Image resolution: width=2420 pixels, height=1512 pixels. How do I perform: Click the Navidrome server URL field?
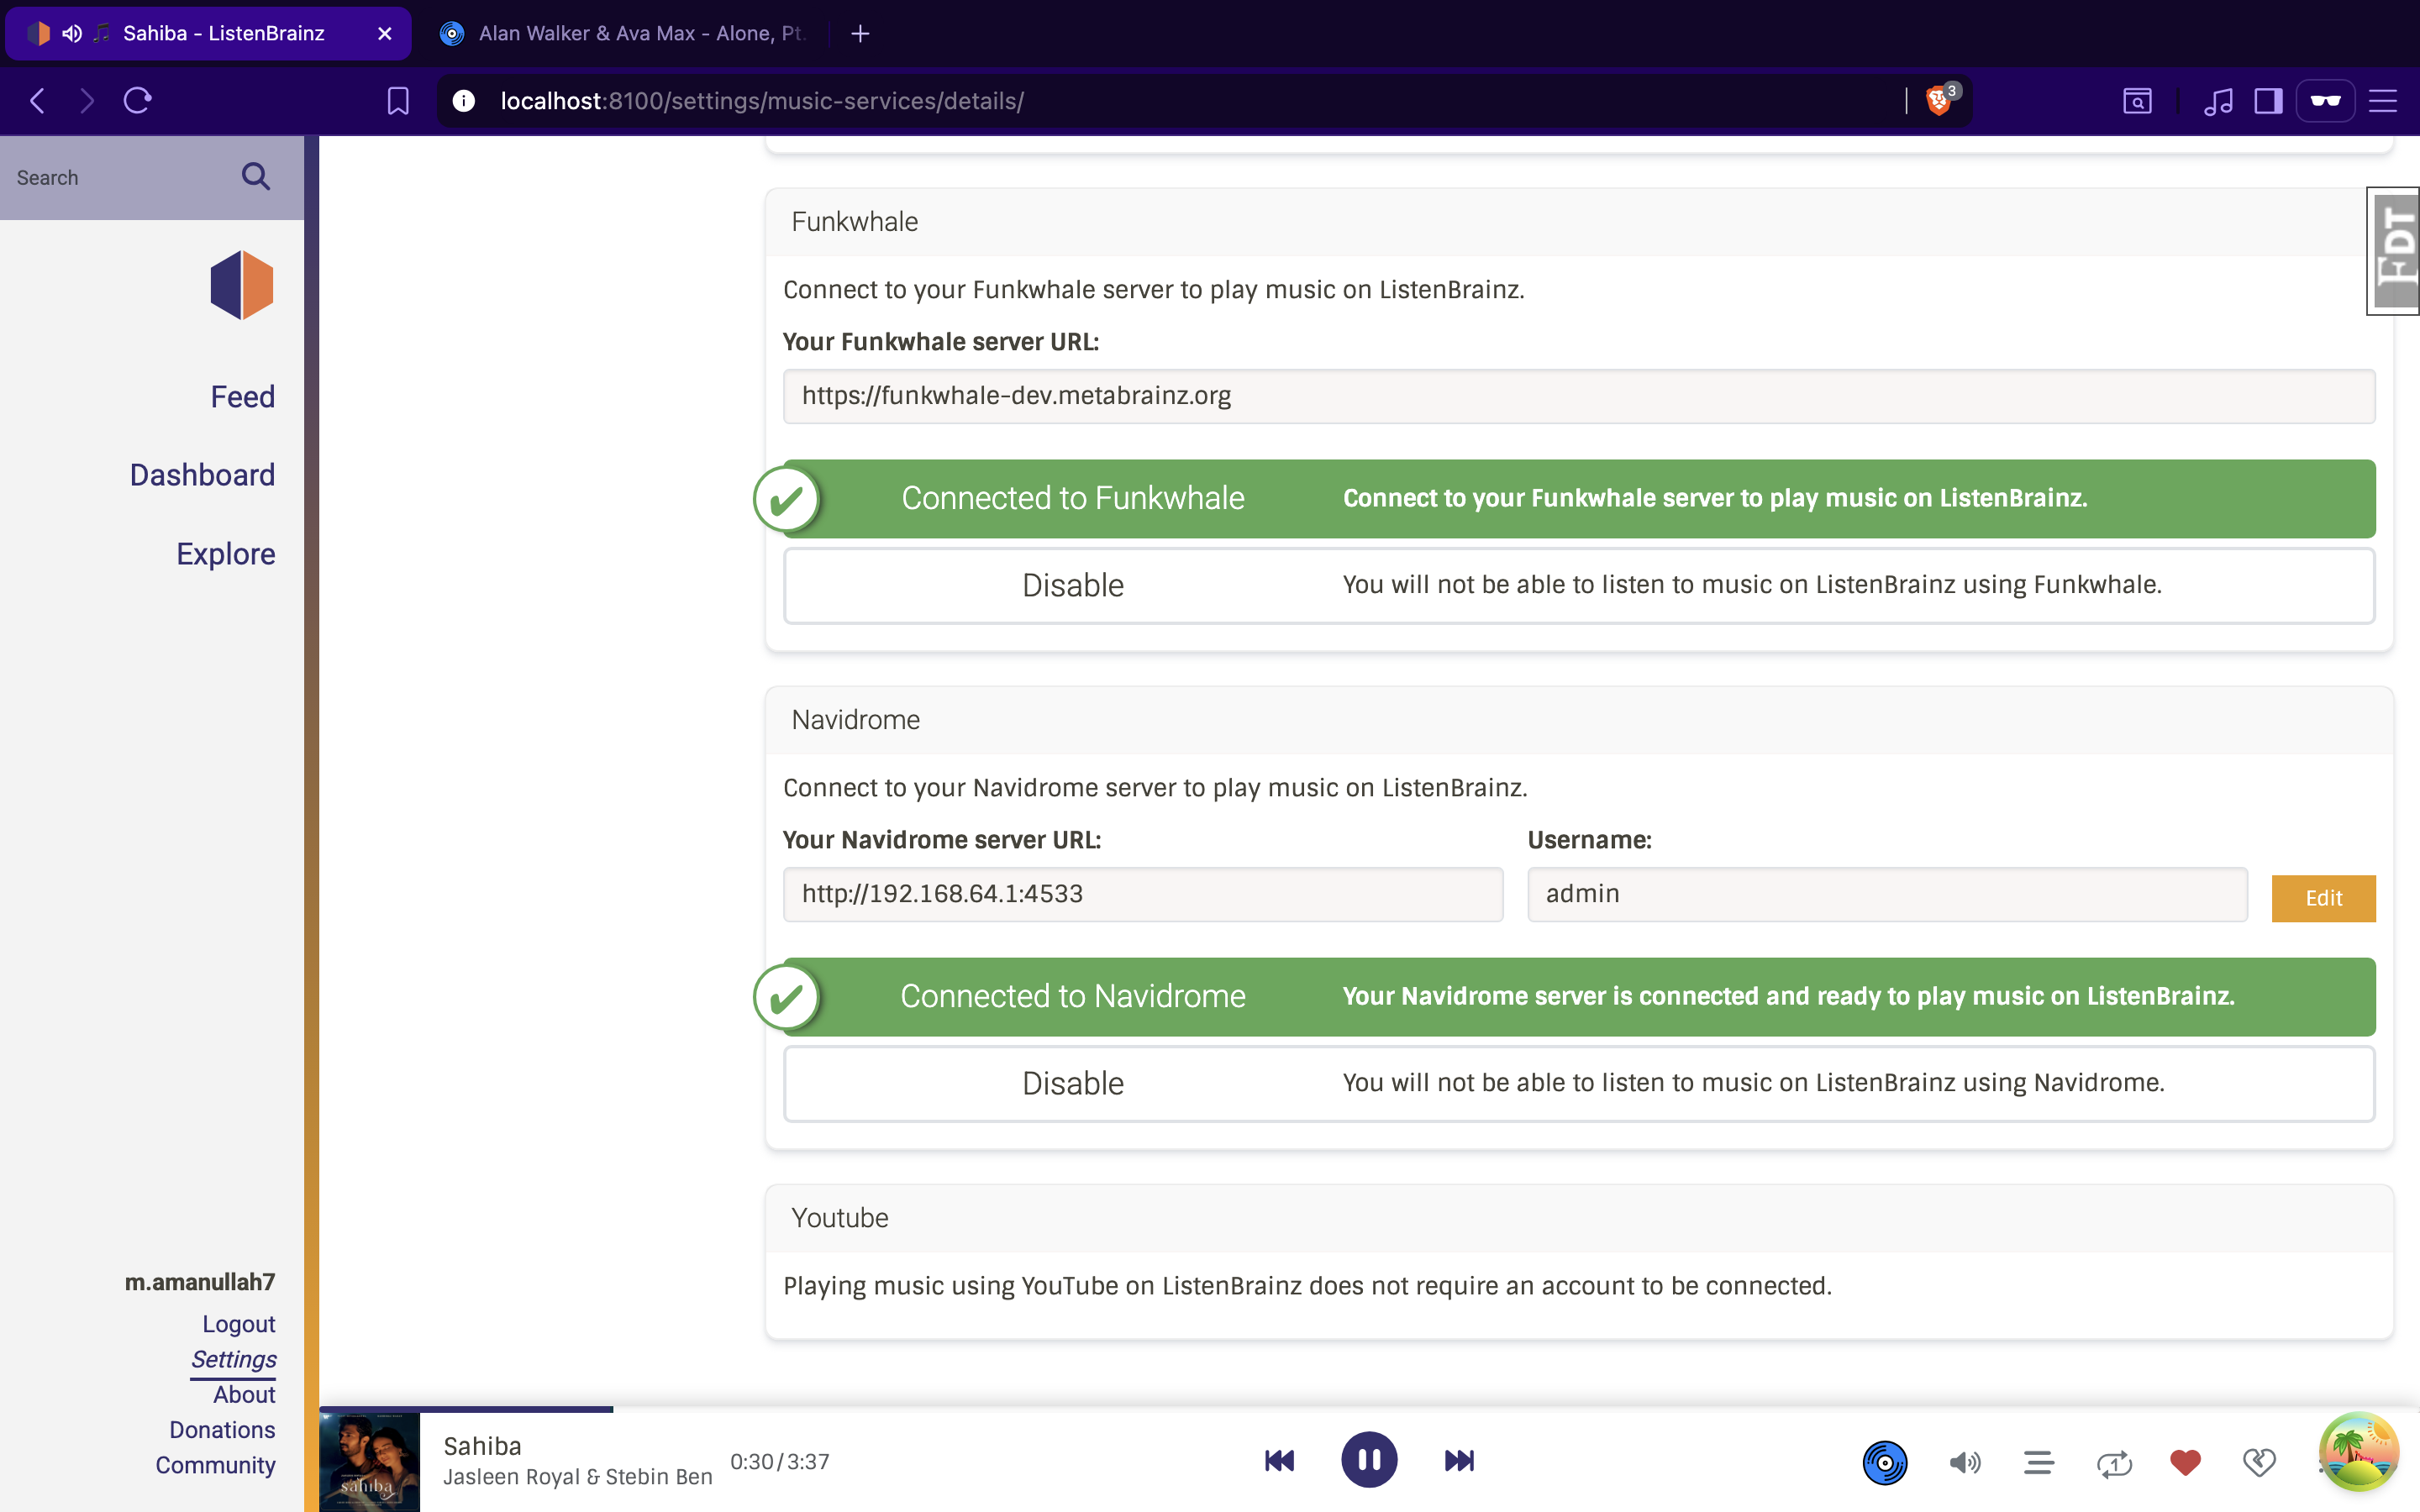point(1143,894)
